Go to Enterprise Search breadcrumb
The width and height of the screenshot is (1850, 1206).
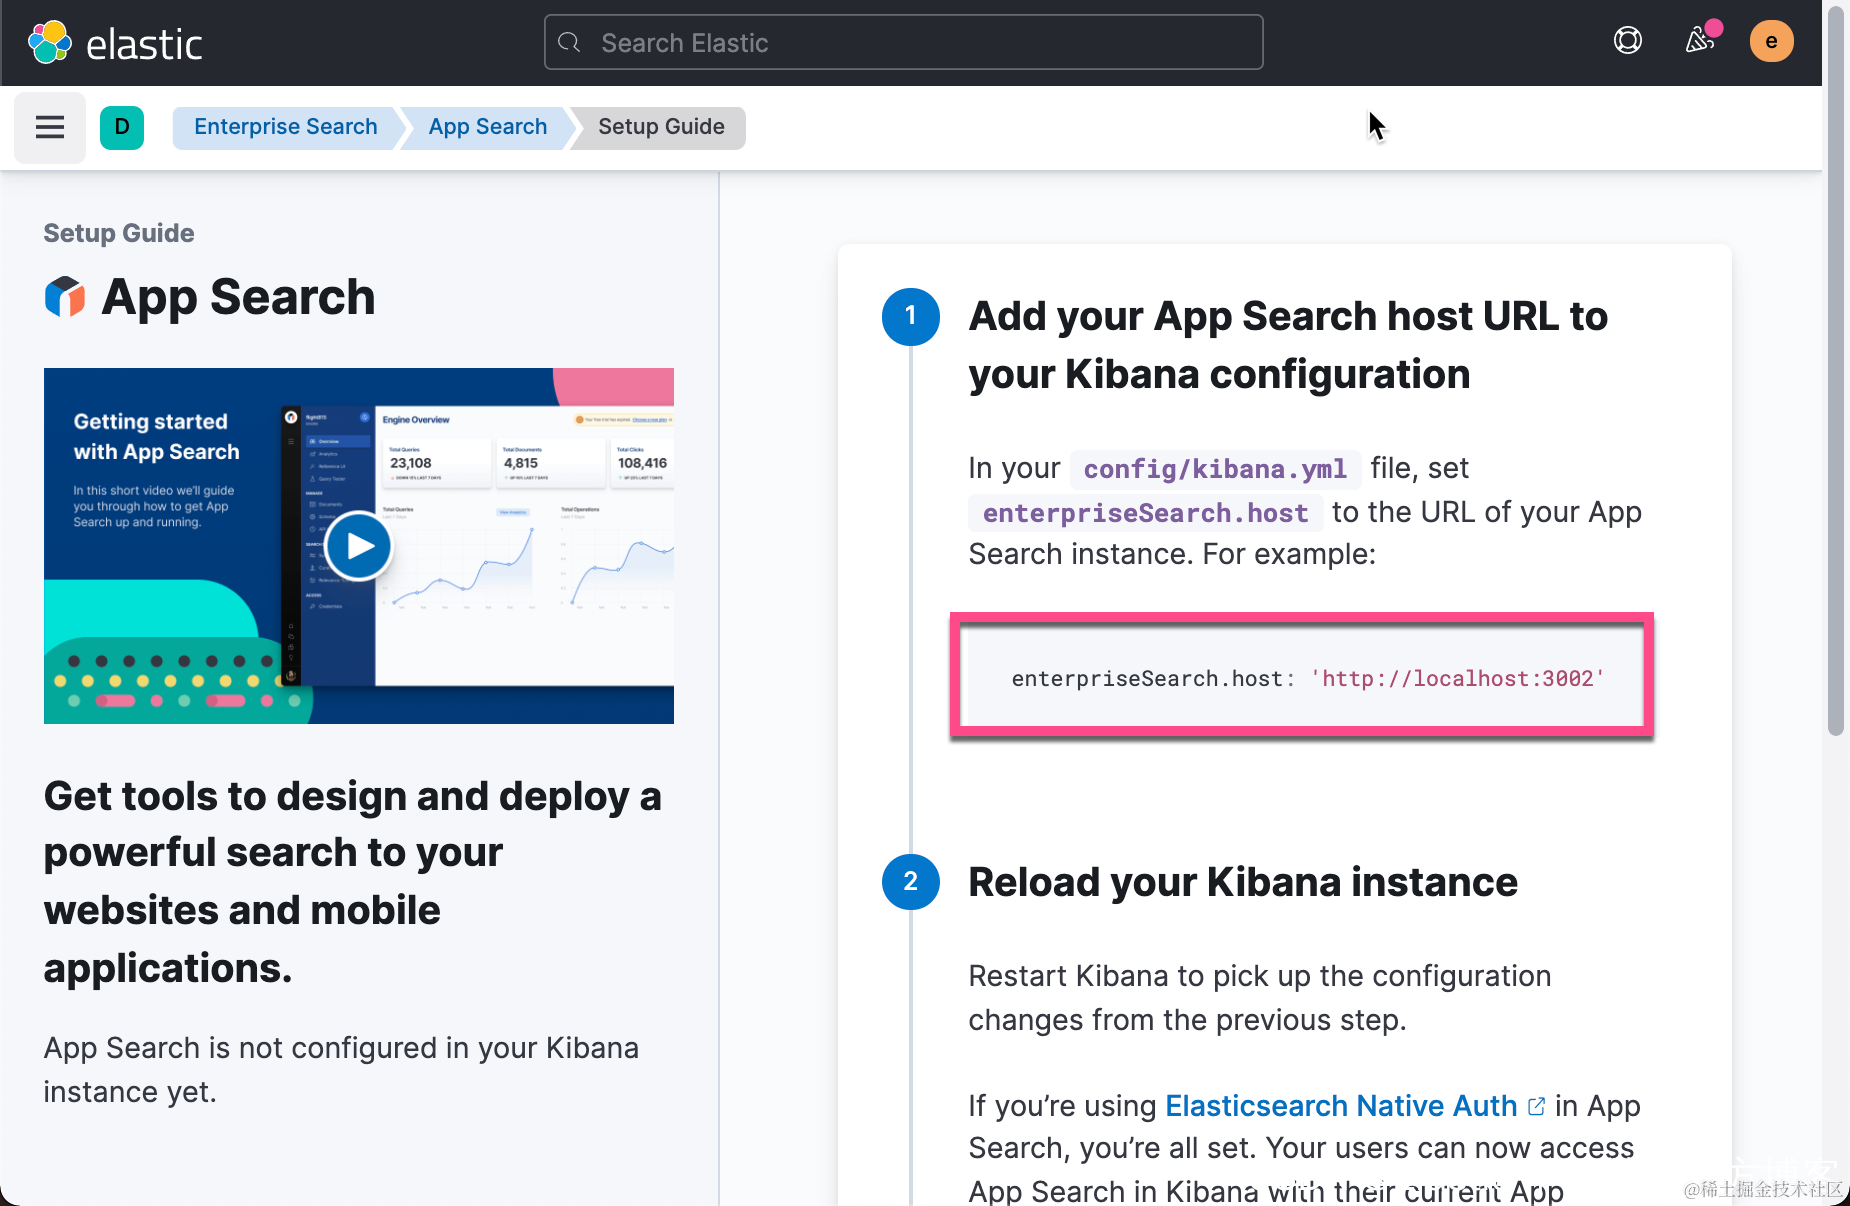[x=285, y=127]
